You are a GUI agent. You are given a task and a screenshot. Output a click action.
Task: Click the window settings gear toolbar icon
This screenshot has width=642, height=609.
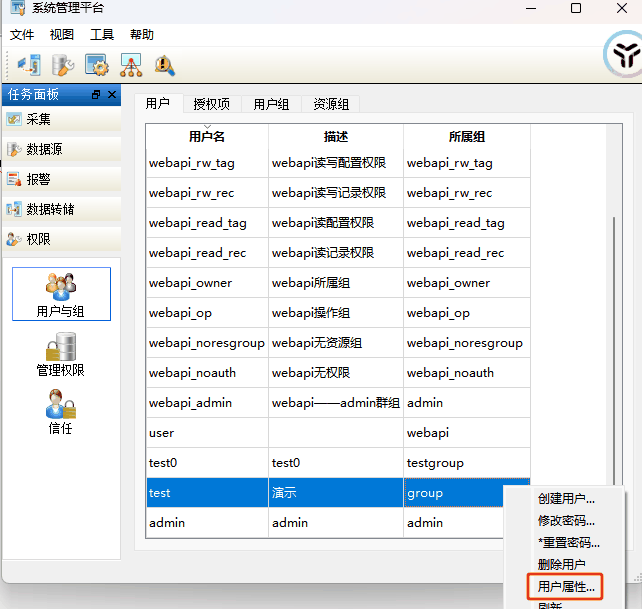pos(97,65)
